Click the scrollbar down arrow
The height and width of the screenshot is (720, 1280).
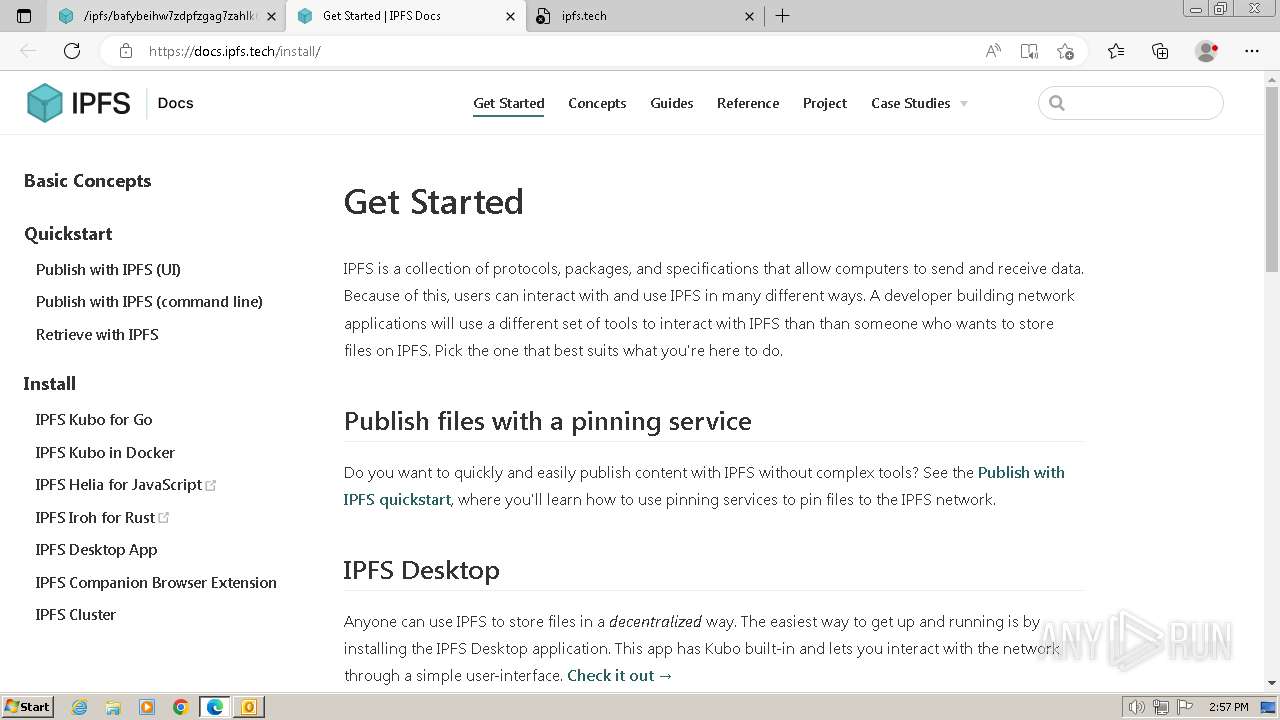(1272, 684)
